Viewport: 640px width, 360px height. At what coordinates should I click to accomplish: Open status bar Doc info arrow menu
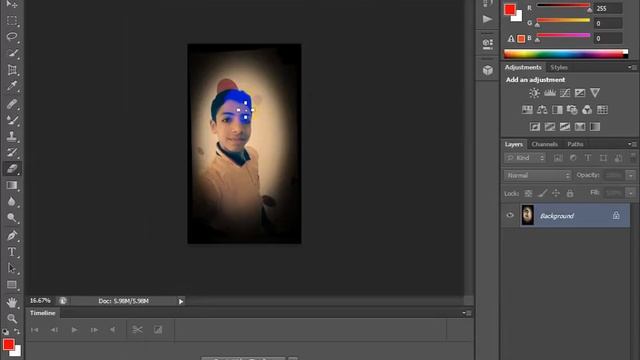pyautogui.click(x=180, y=301)
